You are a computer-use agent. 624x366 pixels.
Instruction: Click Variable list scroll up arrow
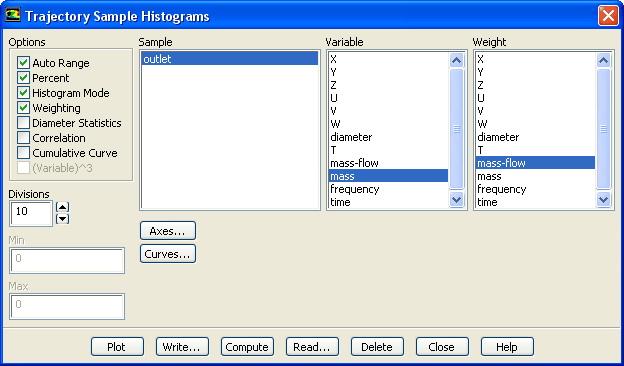(456, 60)
